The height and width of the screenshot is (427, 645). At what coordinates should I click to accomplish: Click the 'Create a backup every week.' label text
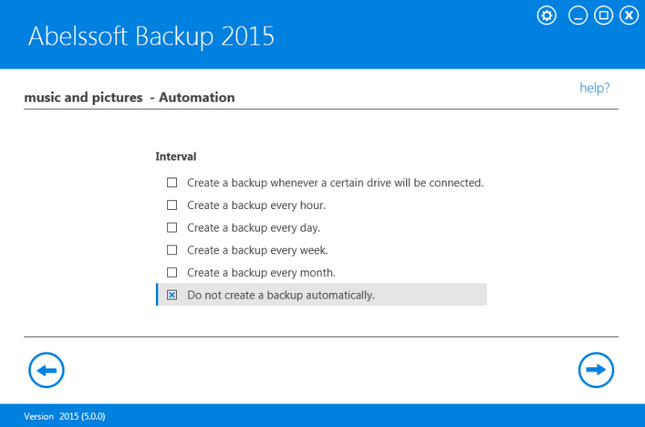click(257, 250)
